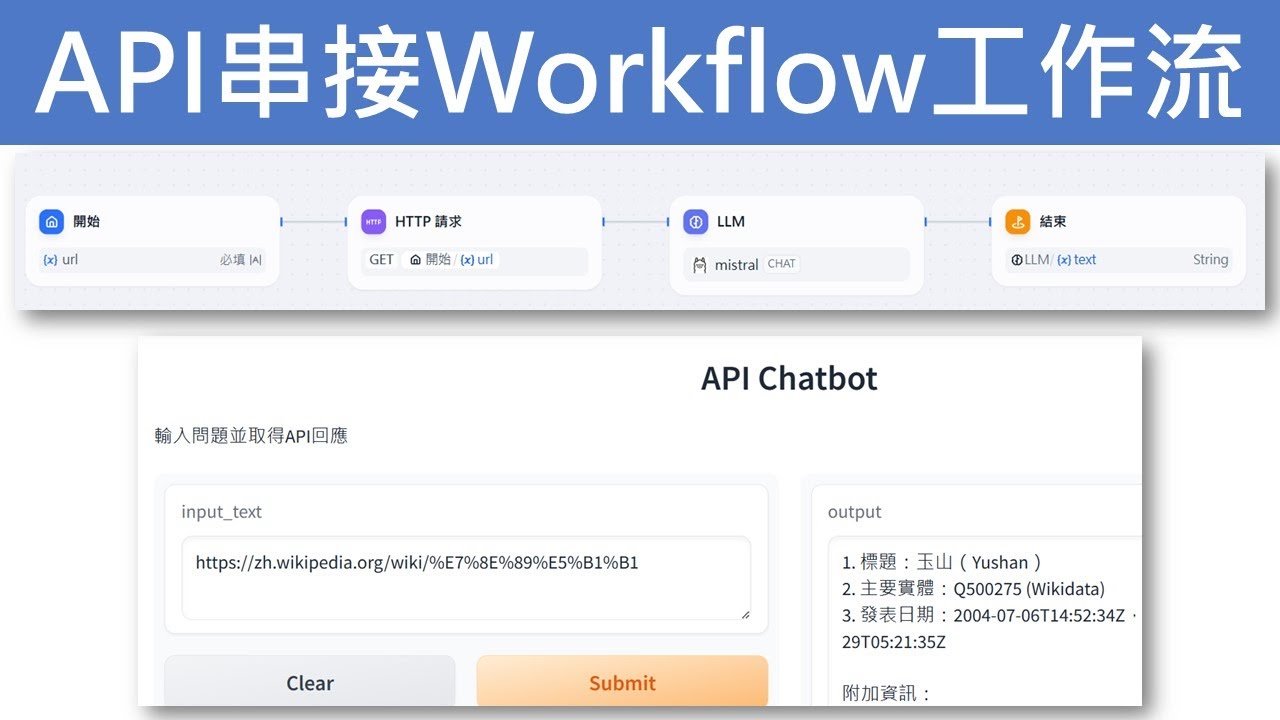Click the small home icon in HTTP 請求 url reference
Image resolution: width=1280 pixels, height=720 pixels.
[x=416, y=259]
